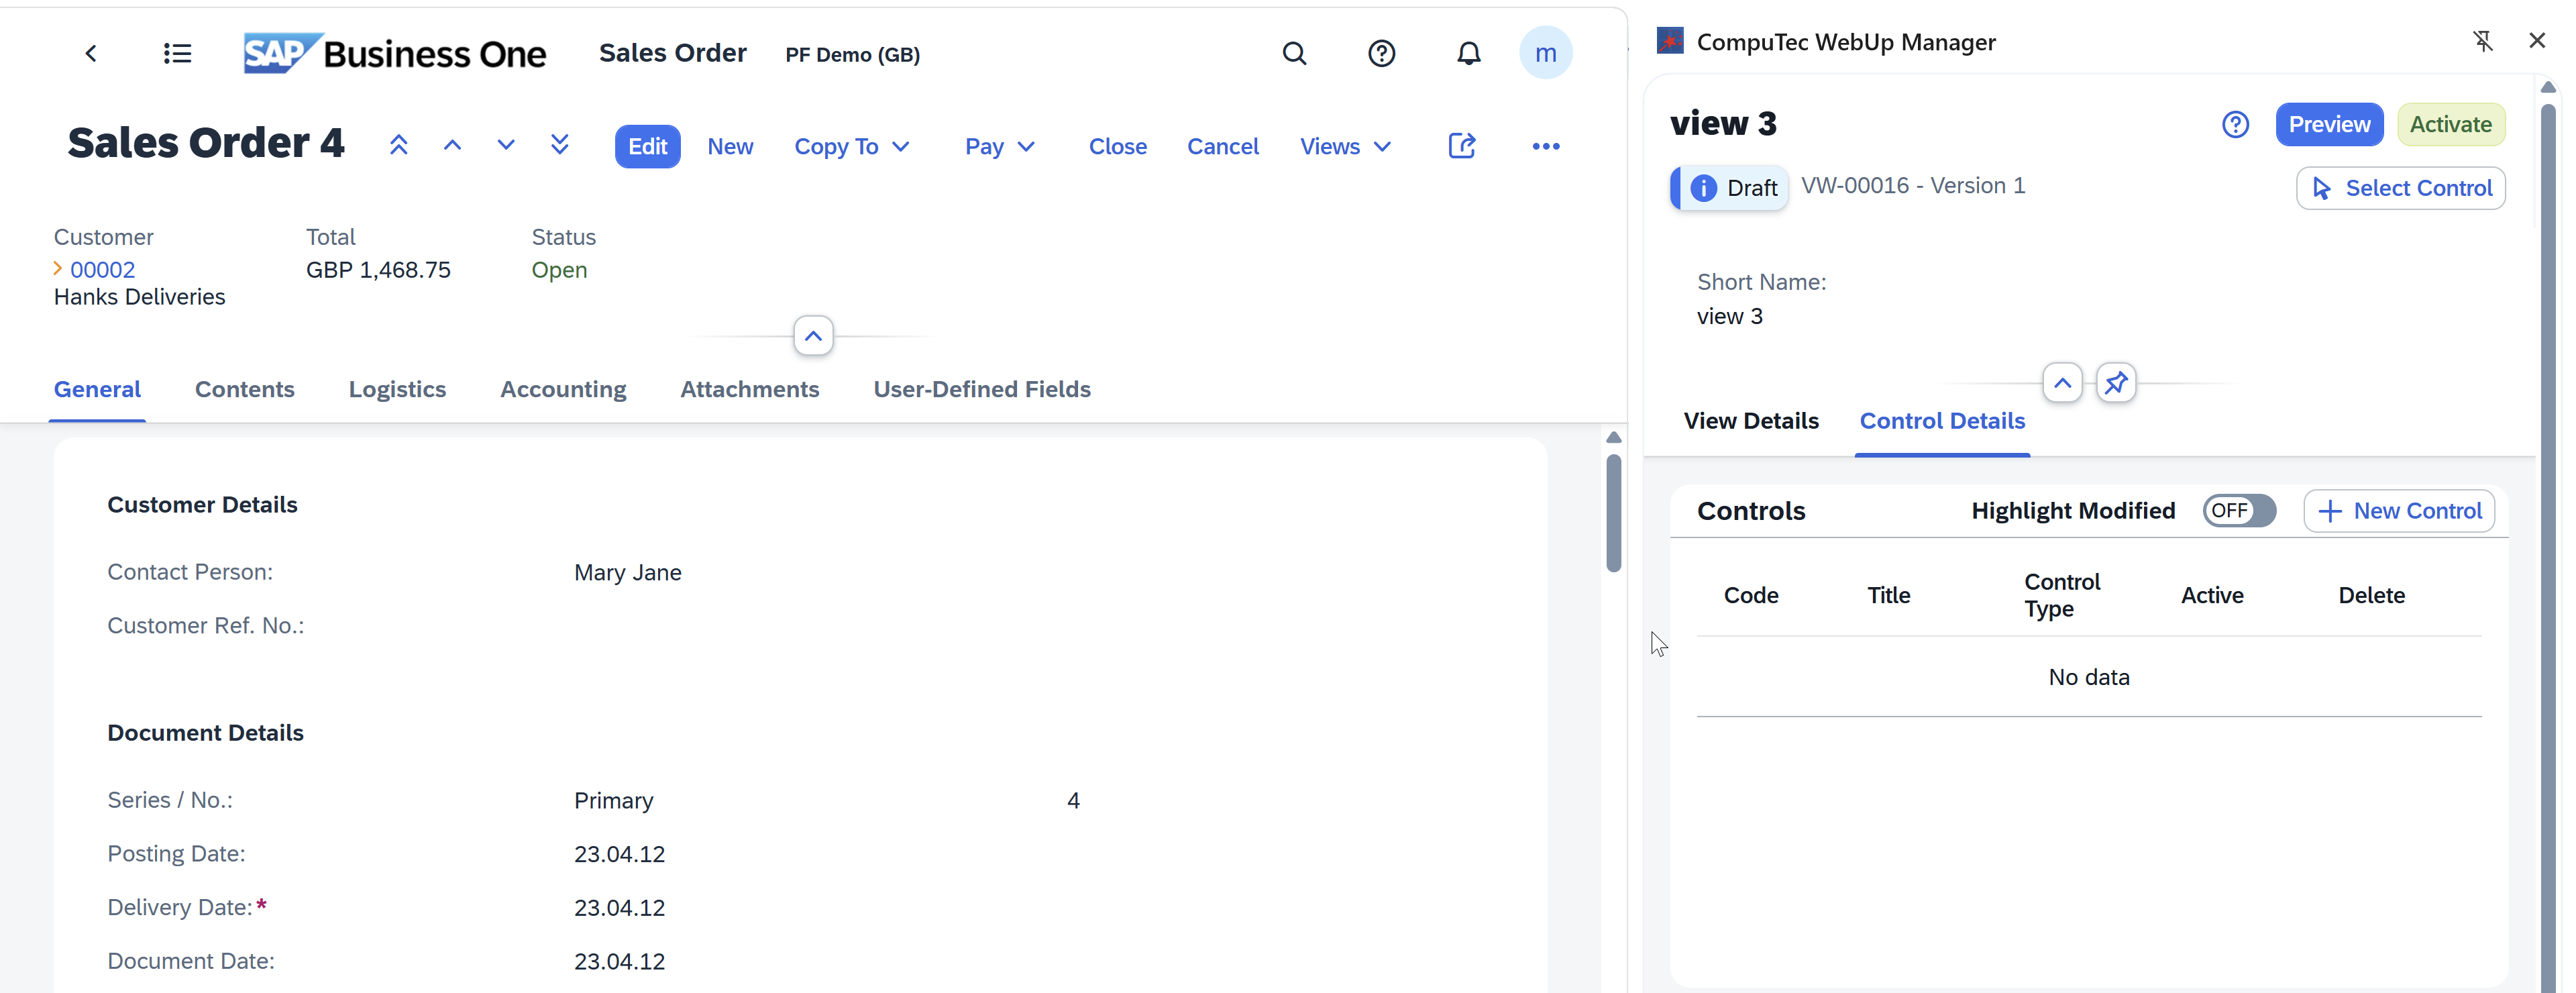Open the navigation list menu icon

pos(177,53)
